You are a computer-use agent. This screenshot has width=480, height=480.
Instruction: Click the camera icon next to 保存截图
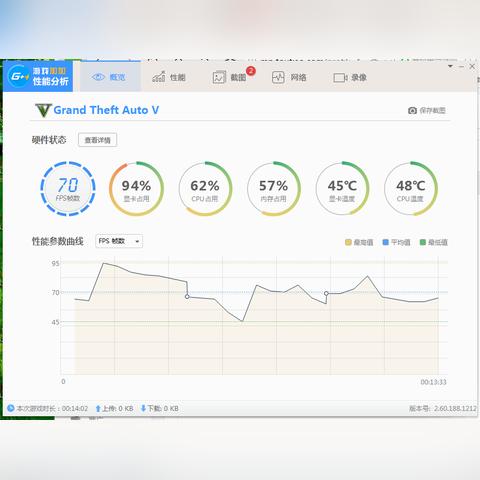pyautogui.click(x=412, y=110)
